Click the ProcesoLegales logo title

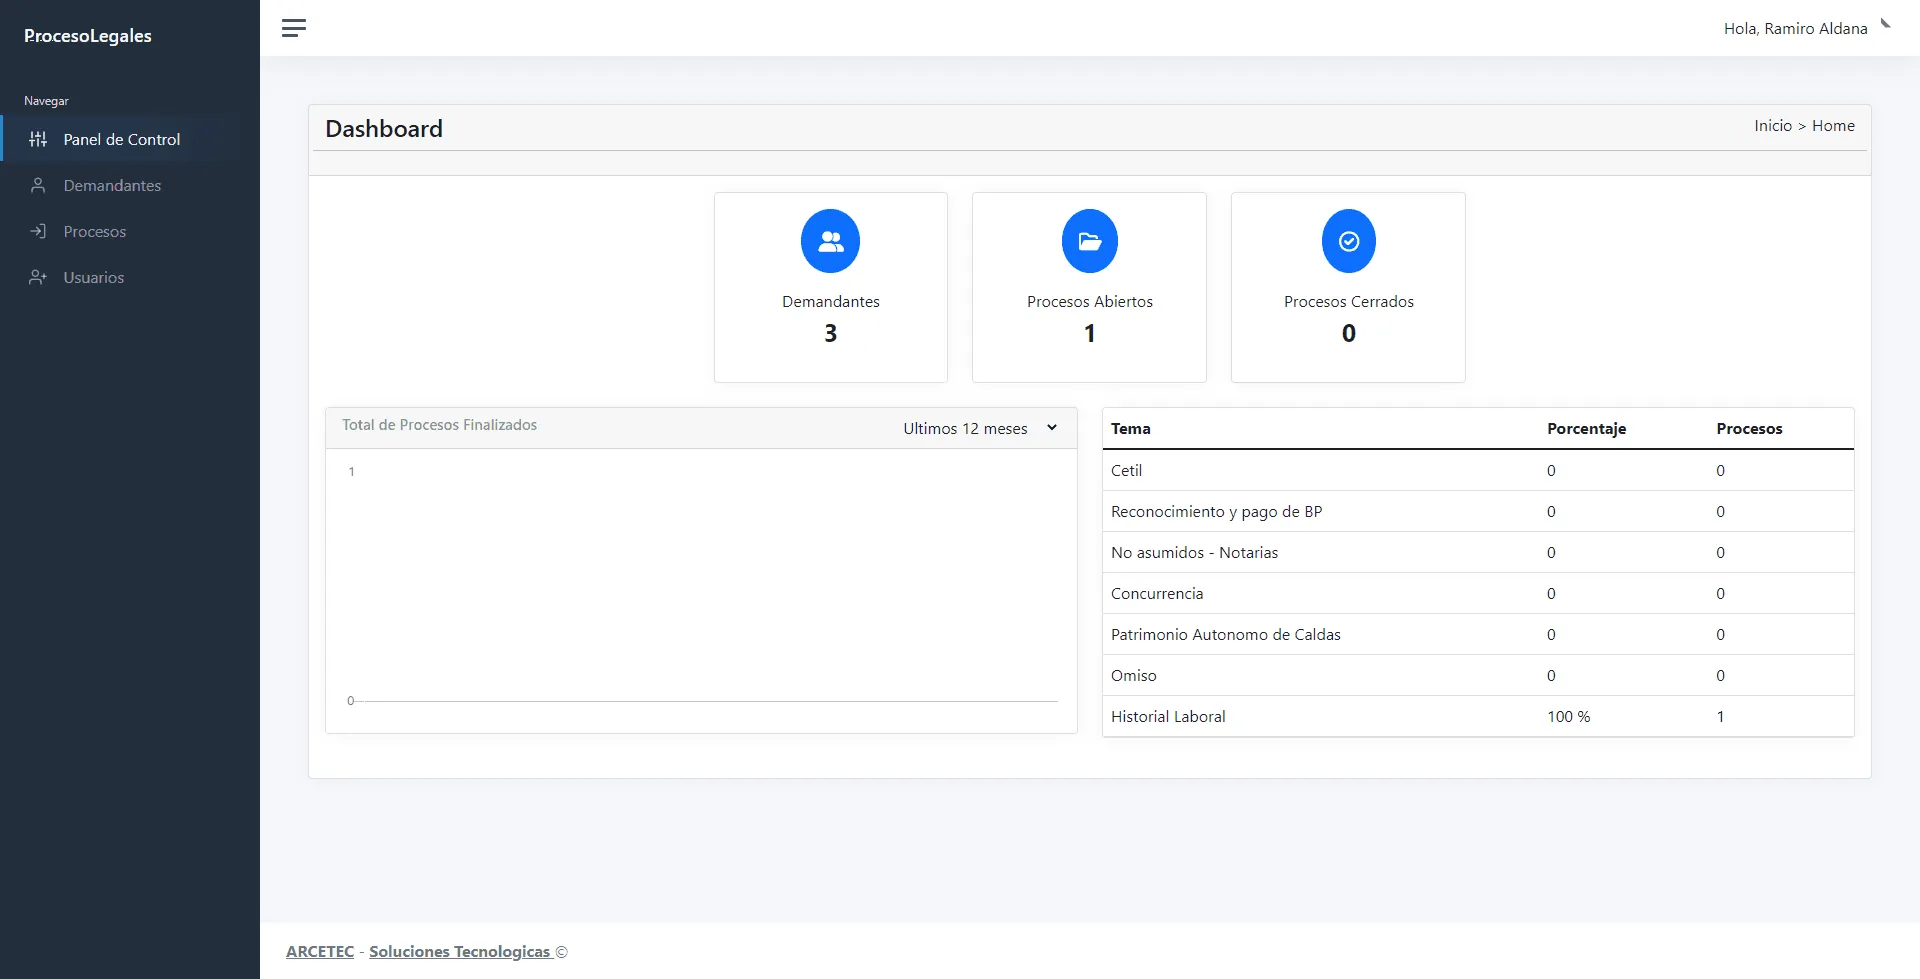pyautogui.click(x=88, y=36)
